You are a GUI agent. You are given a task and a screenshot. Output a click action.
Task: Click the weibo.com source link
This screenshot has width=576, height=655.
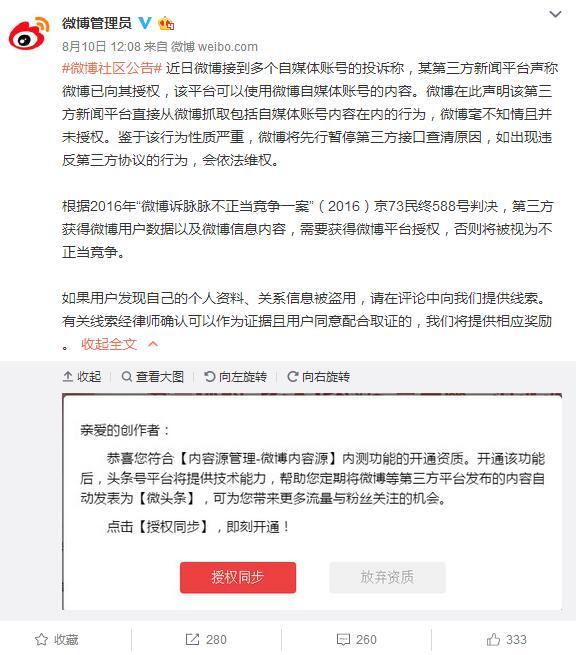pyautogui.click(x=227, y=46)
